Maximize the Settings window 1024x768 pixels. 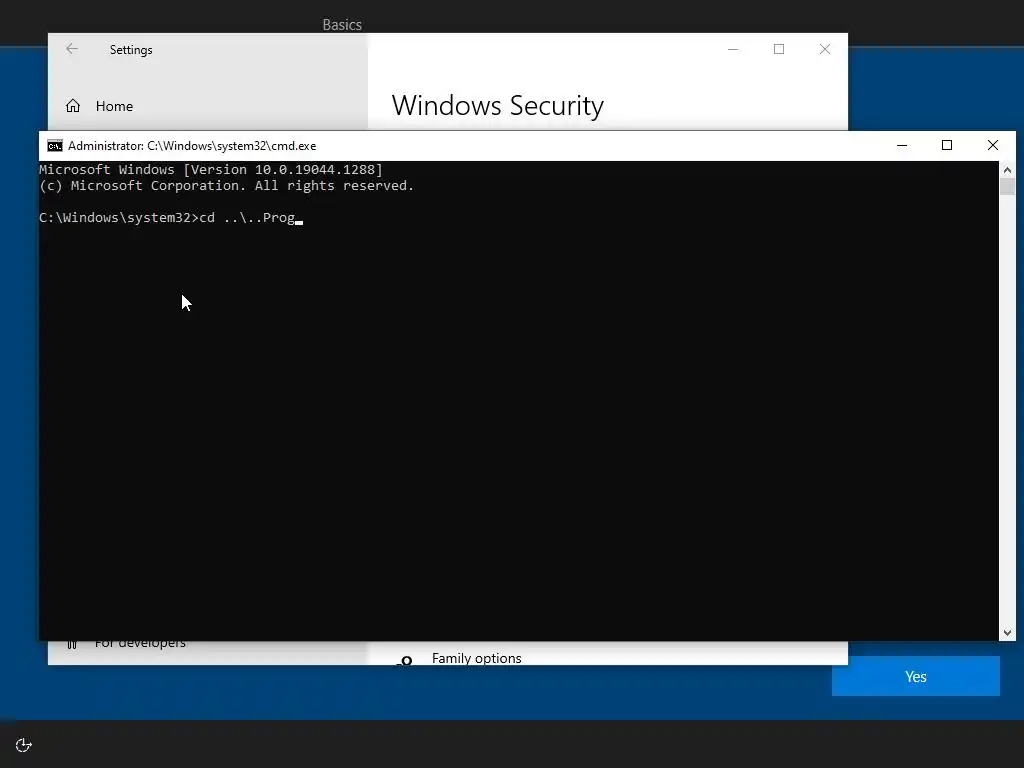[x=779, y=49]
